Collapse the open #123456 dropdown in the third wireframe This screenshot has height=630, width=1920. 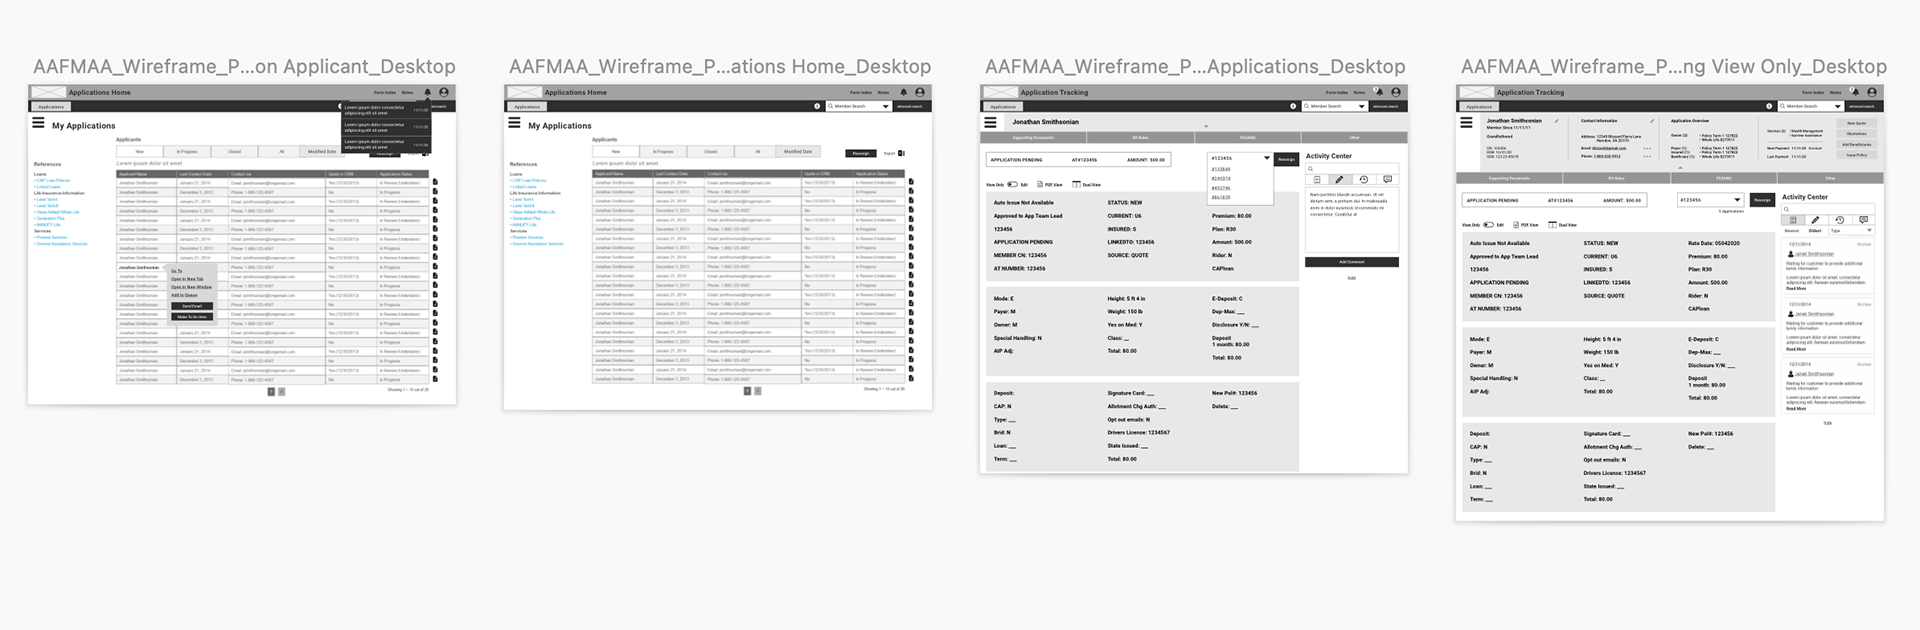click(1267, 158)
